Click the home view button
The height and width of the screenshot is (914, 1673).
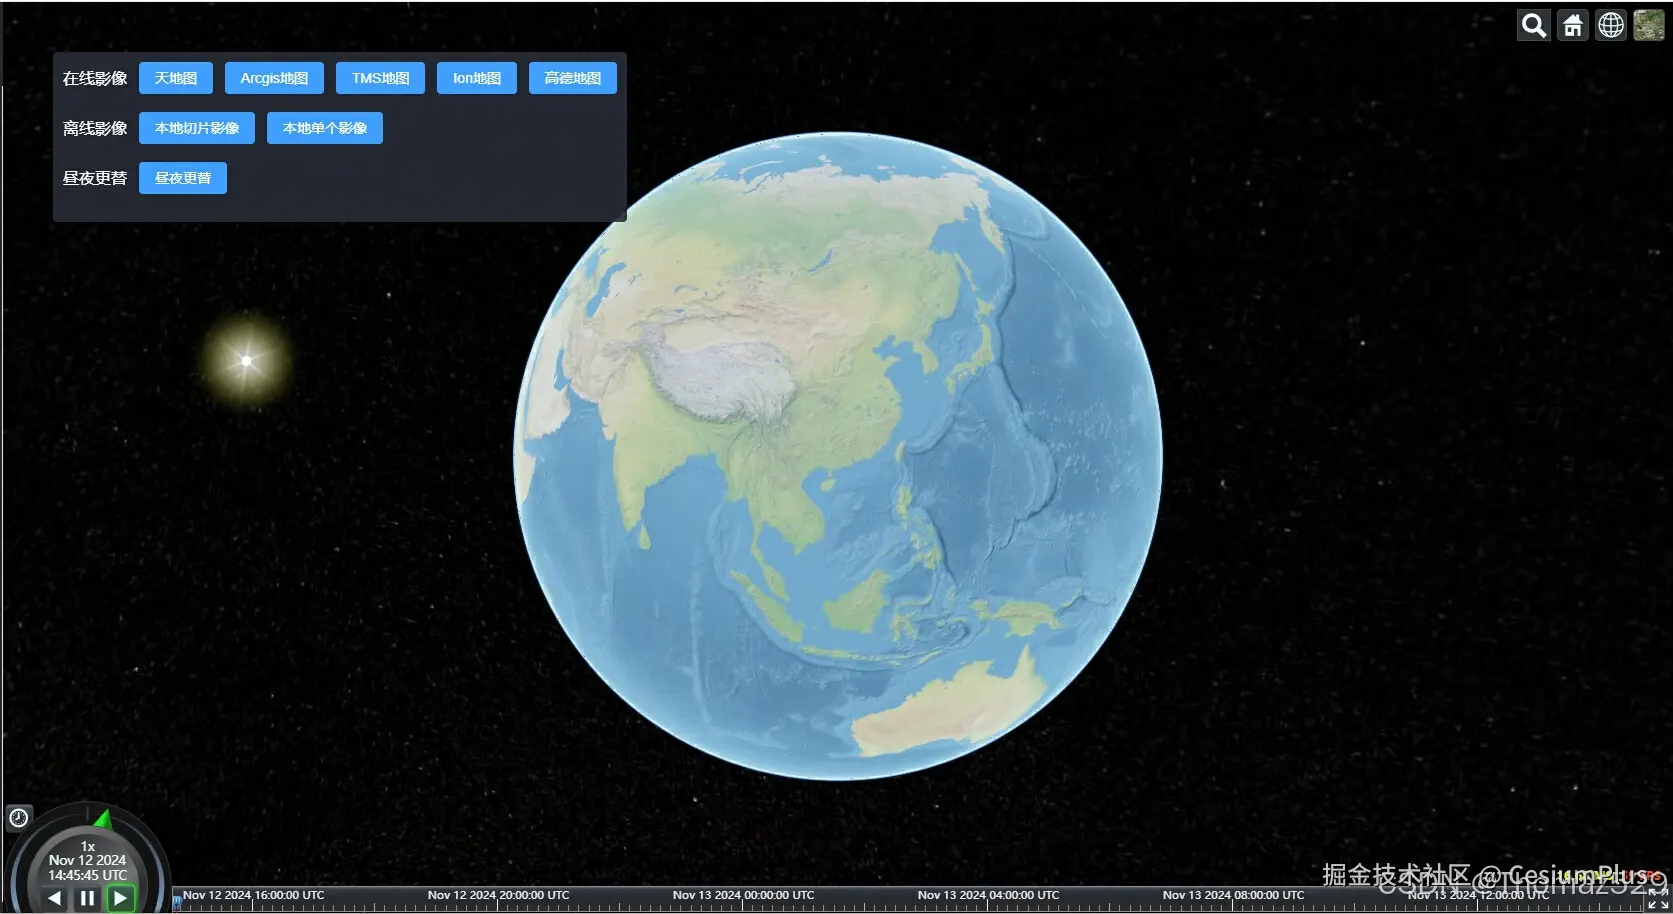coord(1573,25)
